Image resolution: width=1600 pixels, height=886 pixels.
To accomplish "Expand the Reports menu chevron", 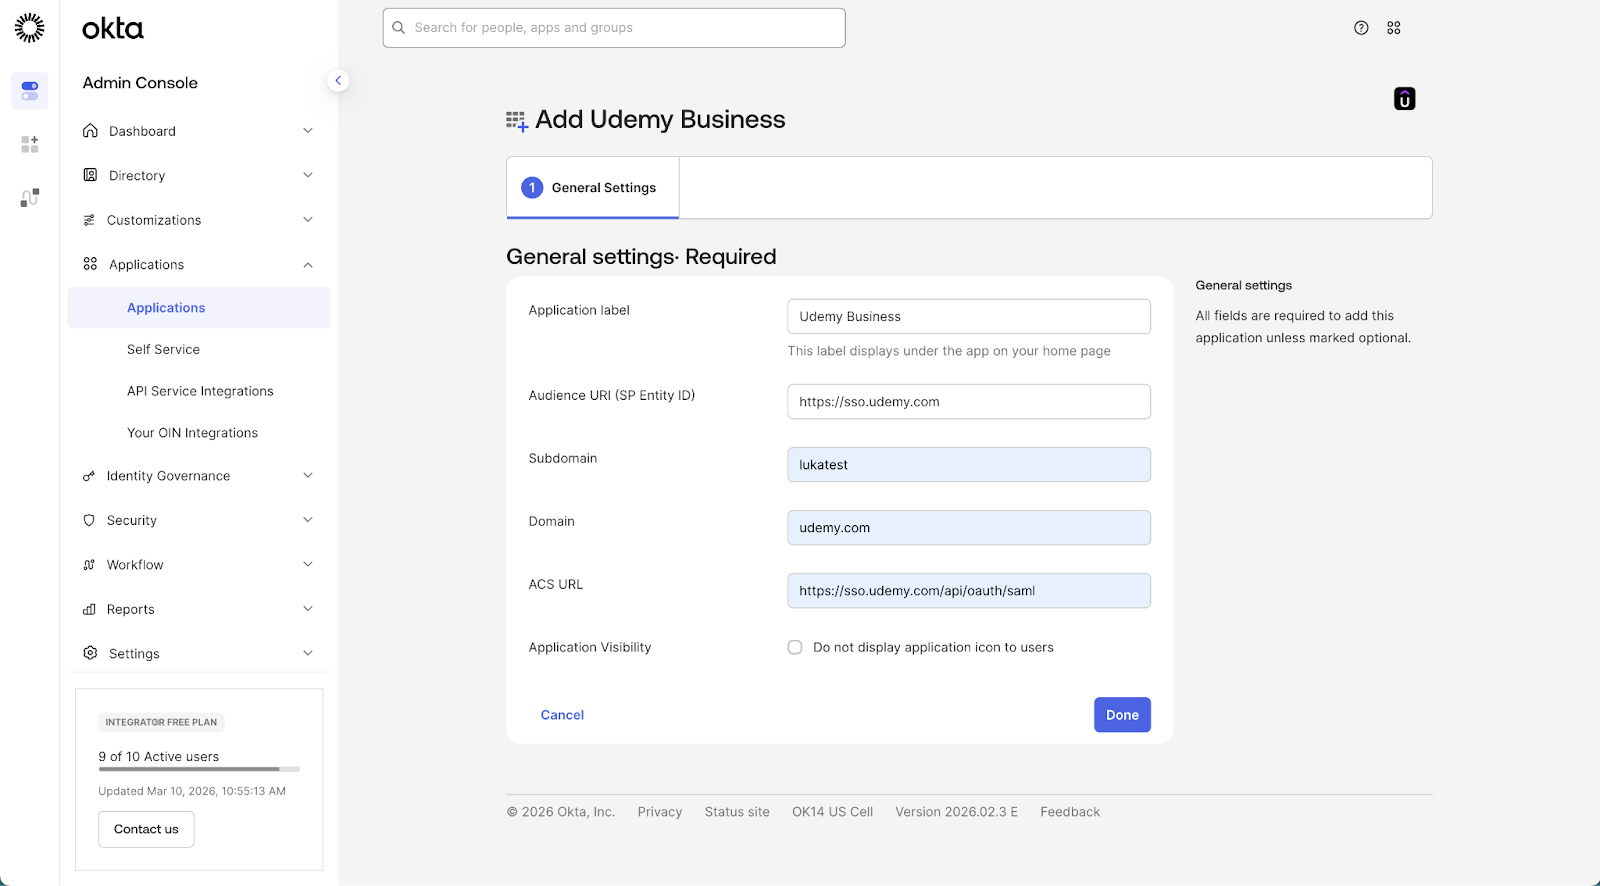I will coord(308,609).
